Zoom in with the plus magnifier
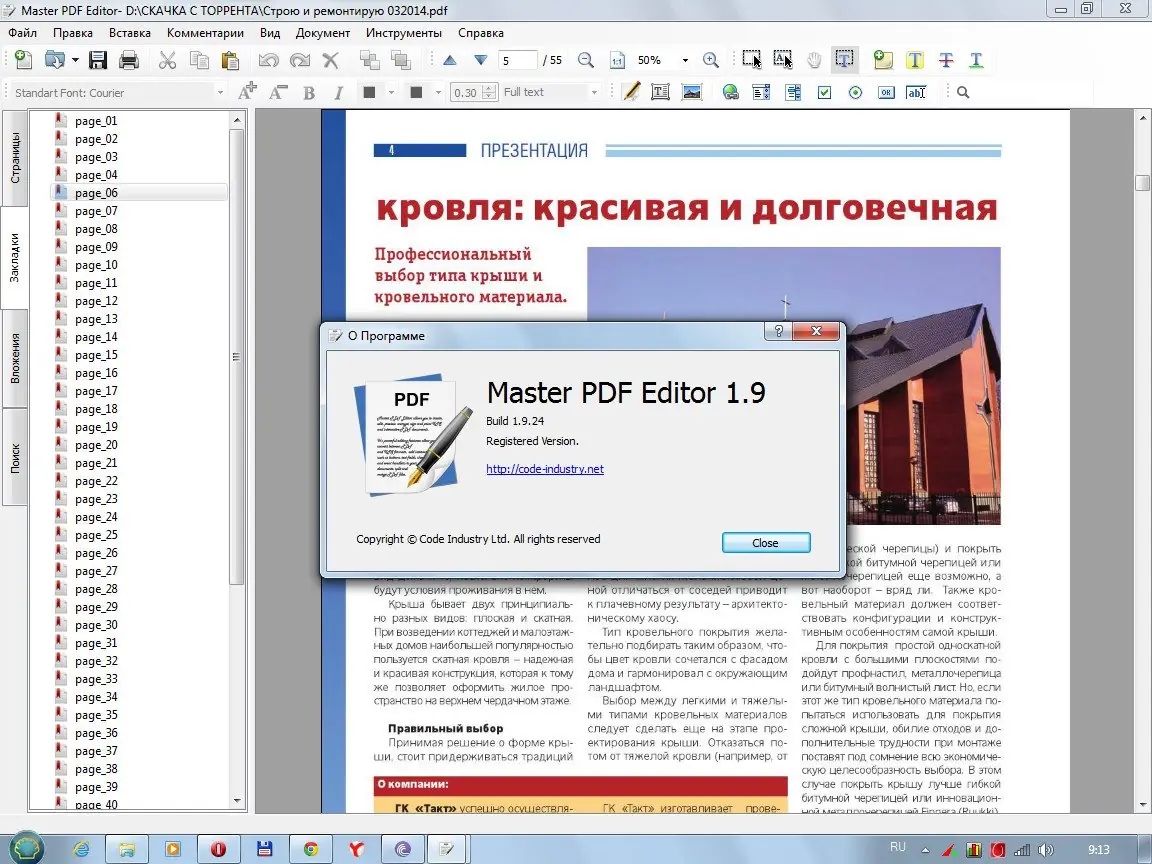The height and width of the screenshot is (864, 1152). point(710,60)
